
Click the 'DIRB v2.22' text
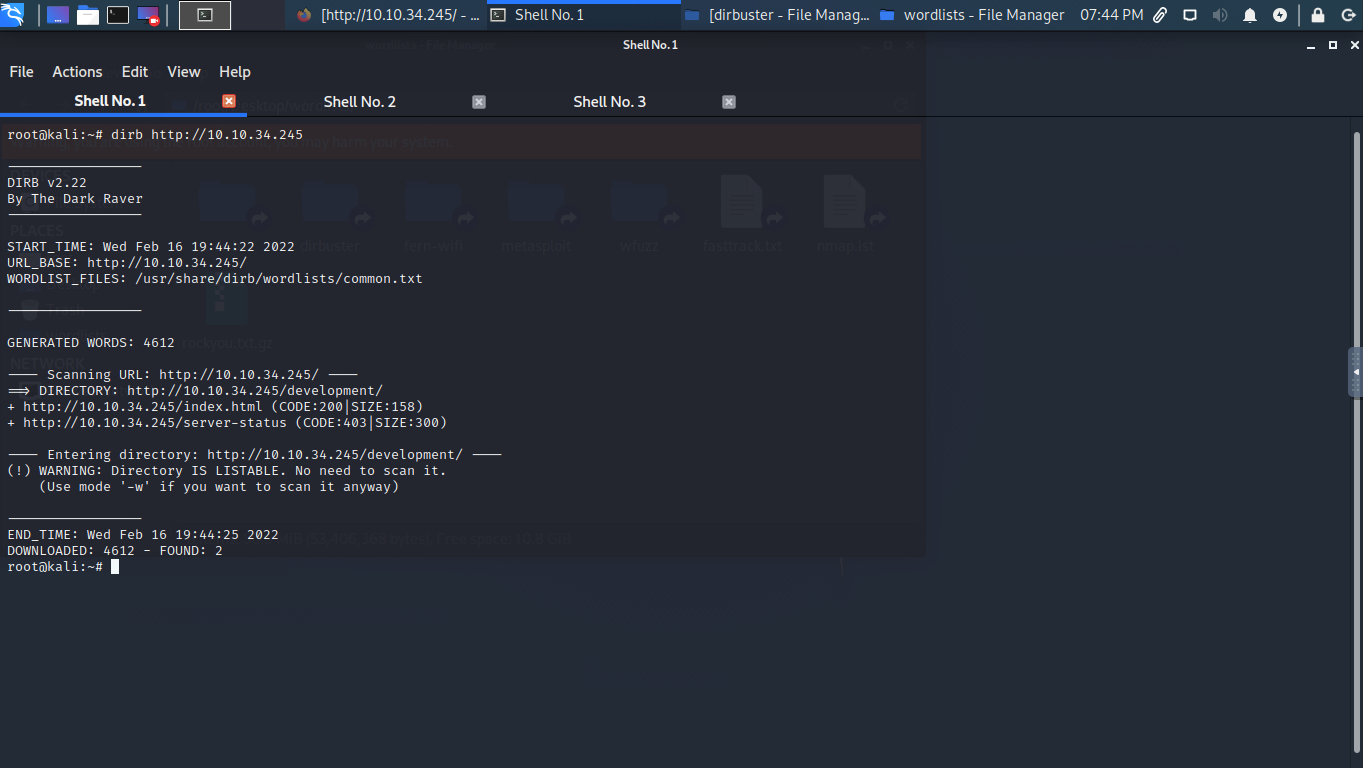[47, 182]
